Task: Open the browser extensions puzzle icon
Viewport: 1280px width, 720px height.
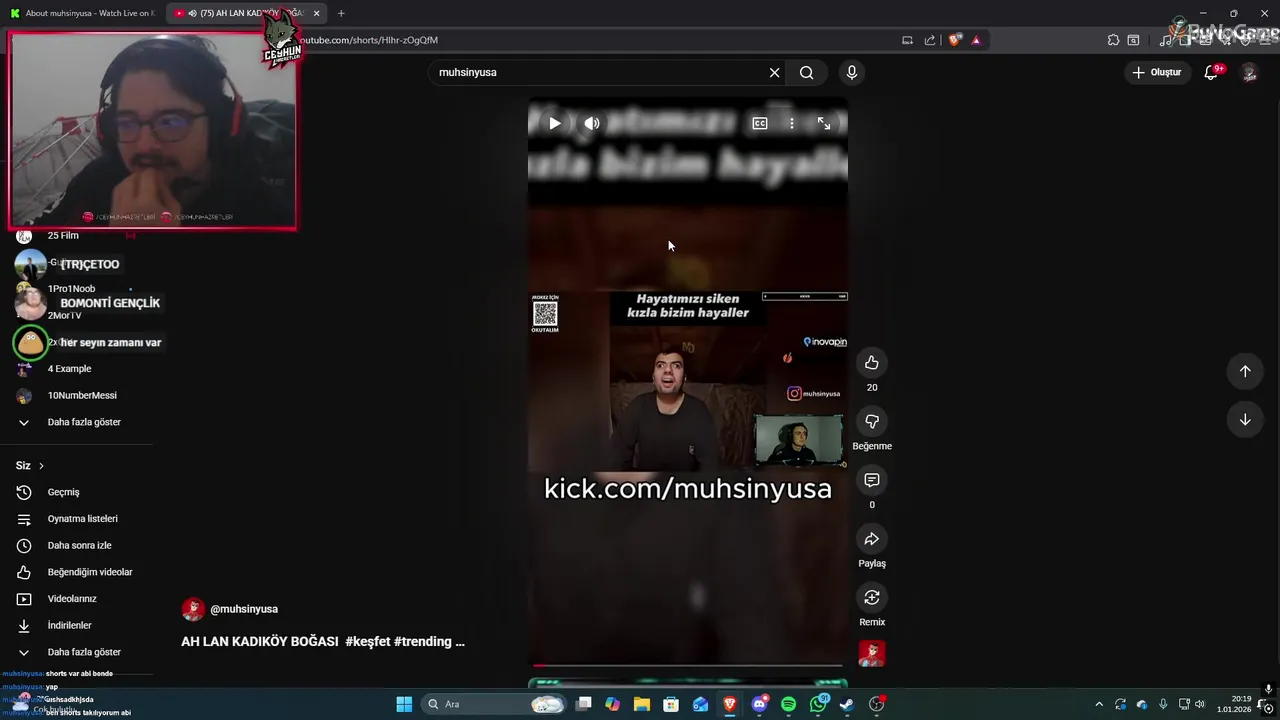Action: pos(1113,40)
